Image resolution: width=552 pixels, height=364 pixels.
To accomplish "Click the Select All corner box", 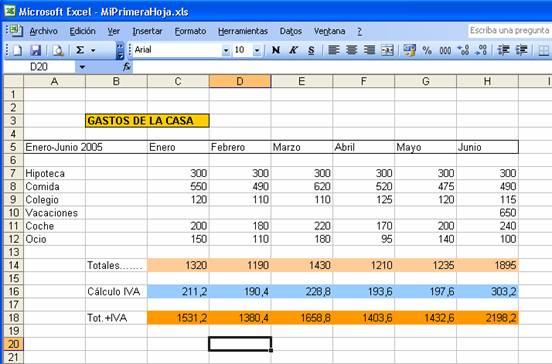I will [x=13, y=81].
